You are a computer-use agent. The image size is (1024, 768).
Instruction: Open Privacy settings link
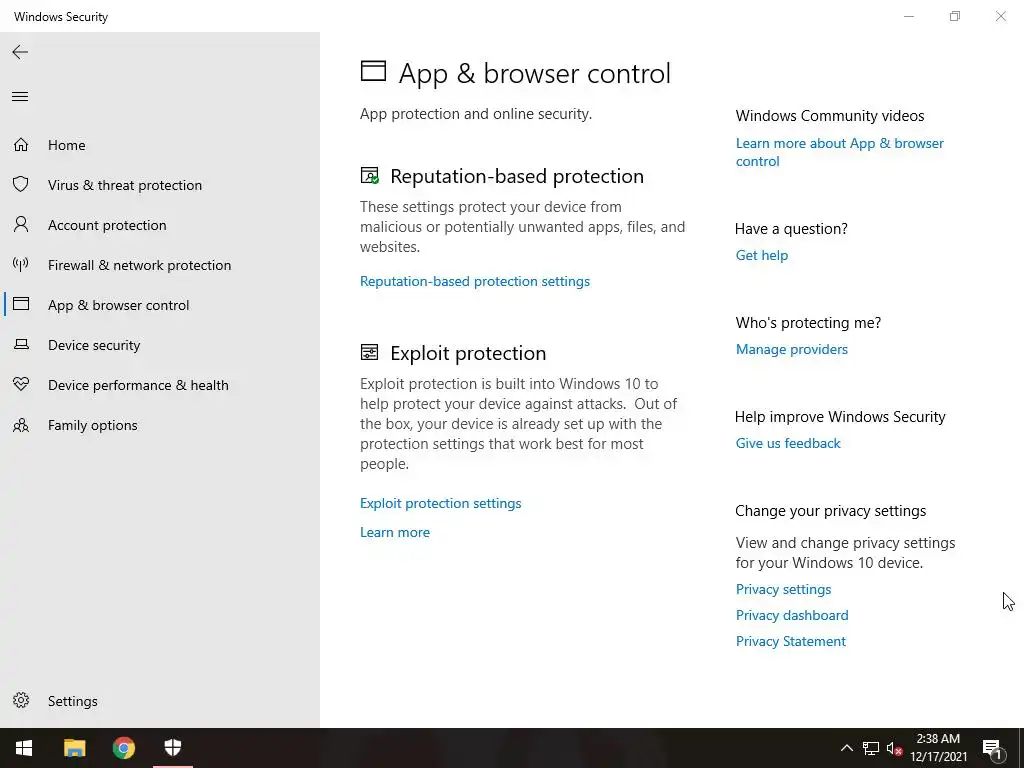(x=784, y=589)
